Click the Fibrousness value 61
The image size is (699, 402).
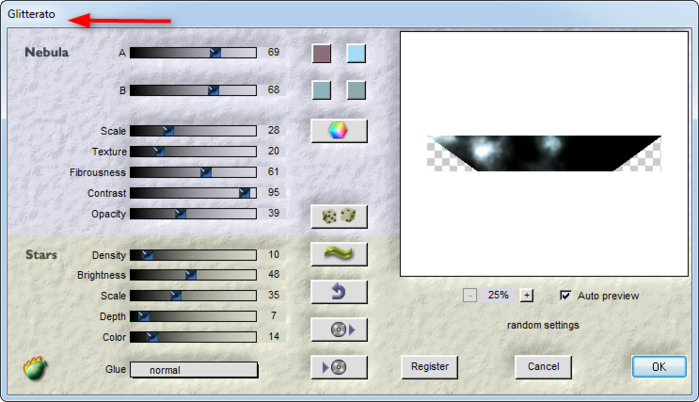click(x=274, y=172)
